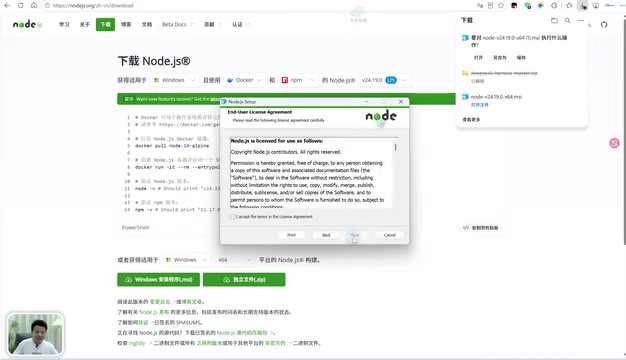
Task: Accept the License Agreement terms checkbox
Action: click(232, 217)
